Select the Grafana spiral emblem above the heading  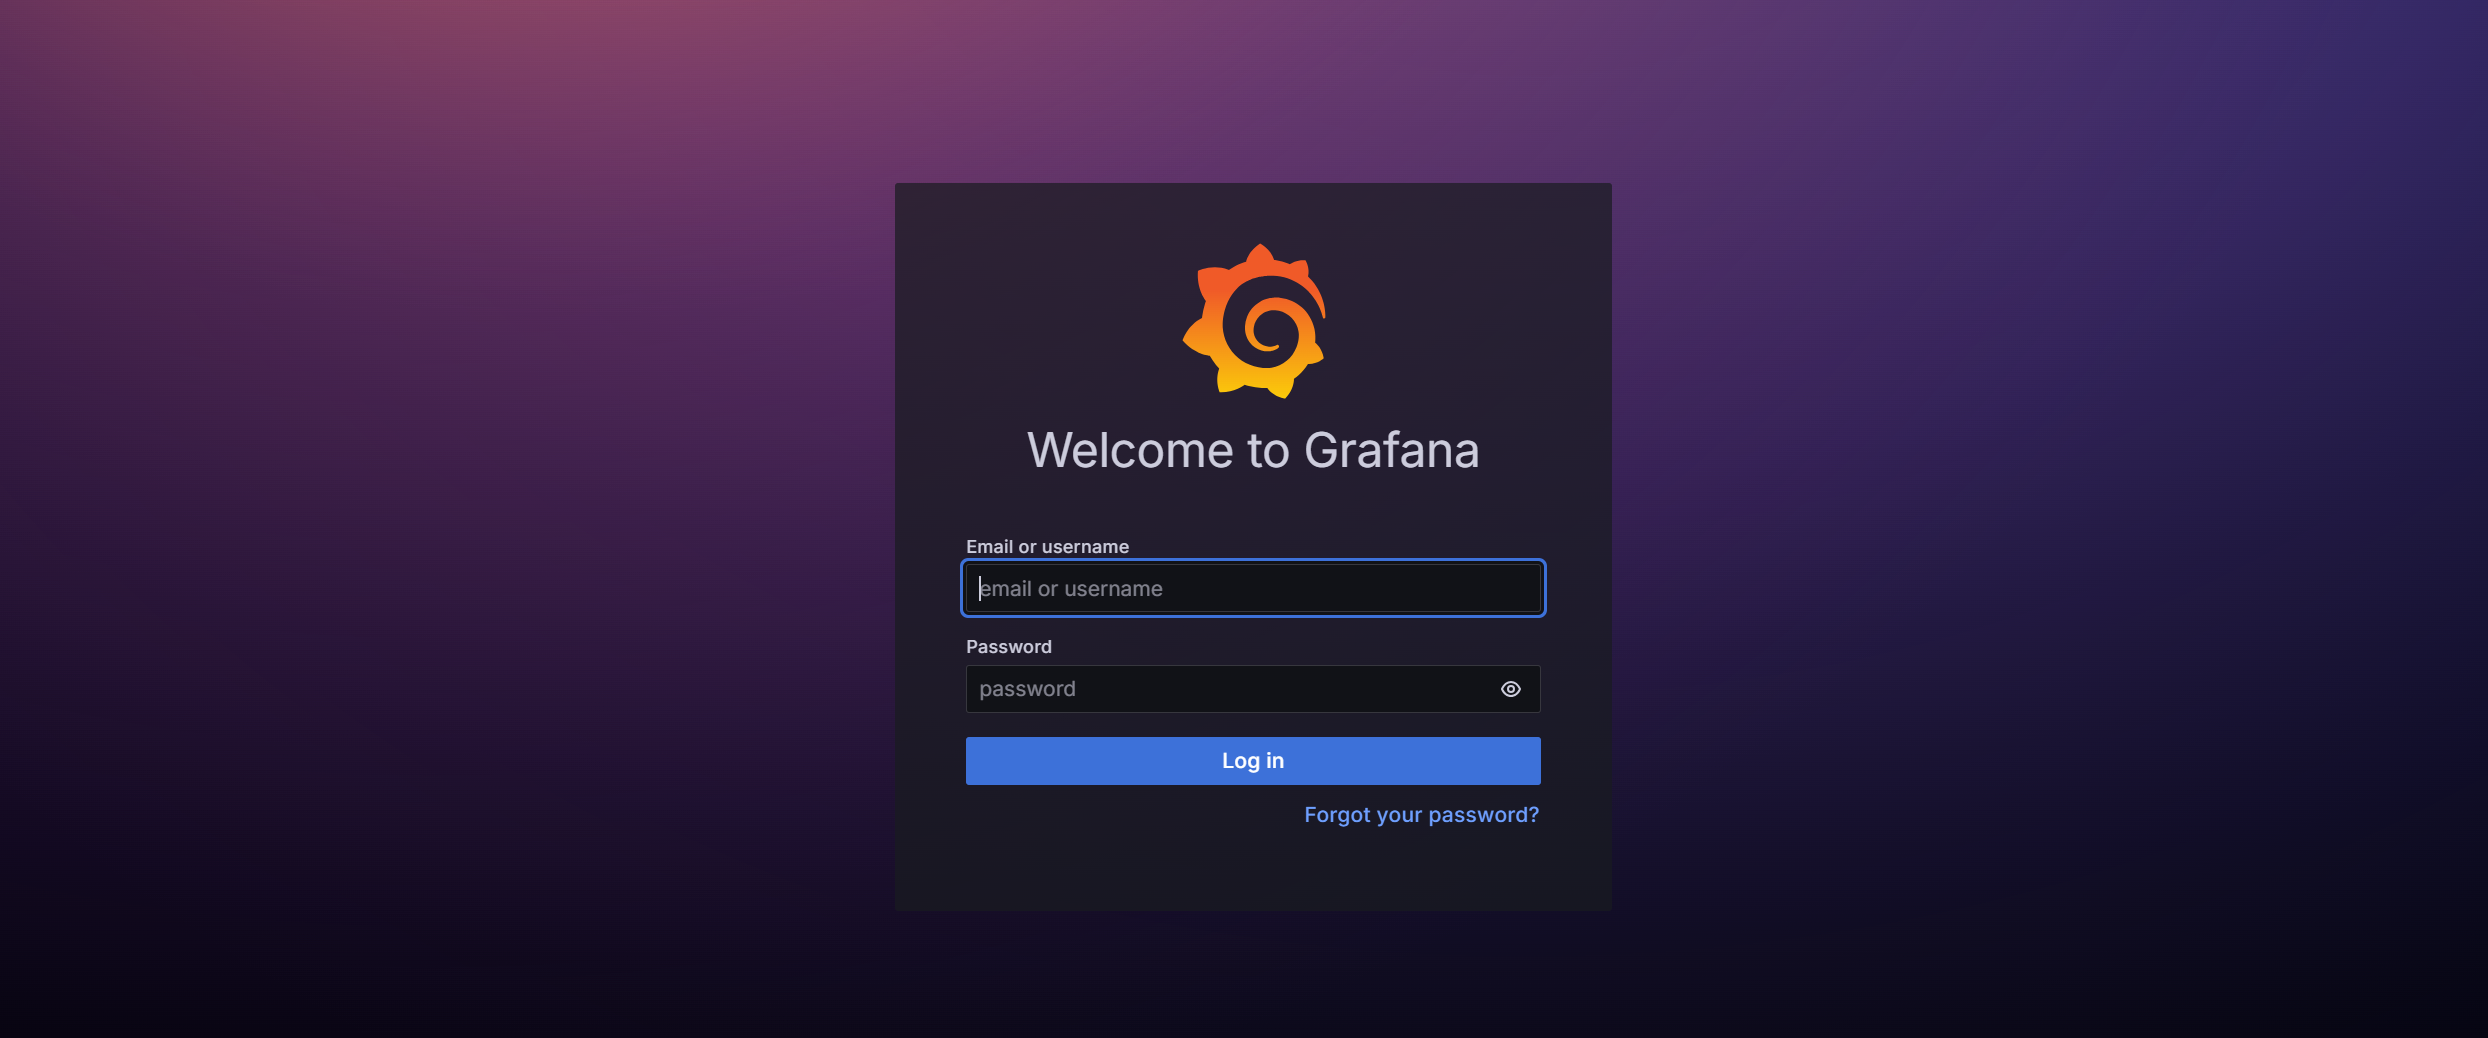point(1254,322)
